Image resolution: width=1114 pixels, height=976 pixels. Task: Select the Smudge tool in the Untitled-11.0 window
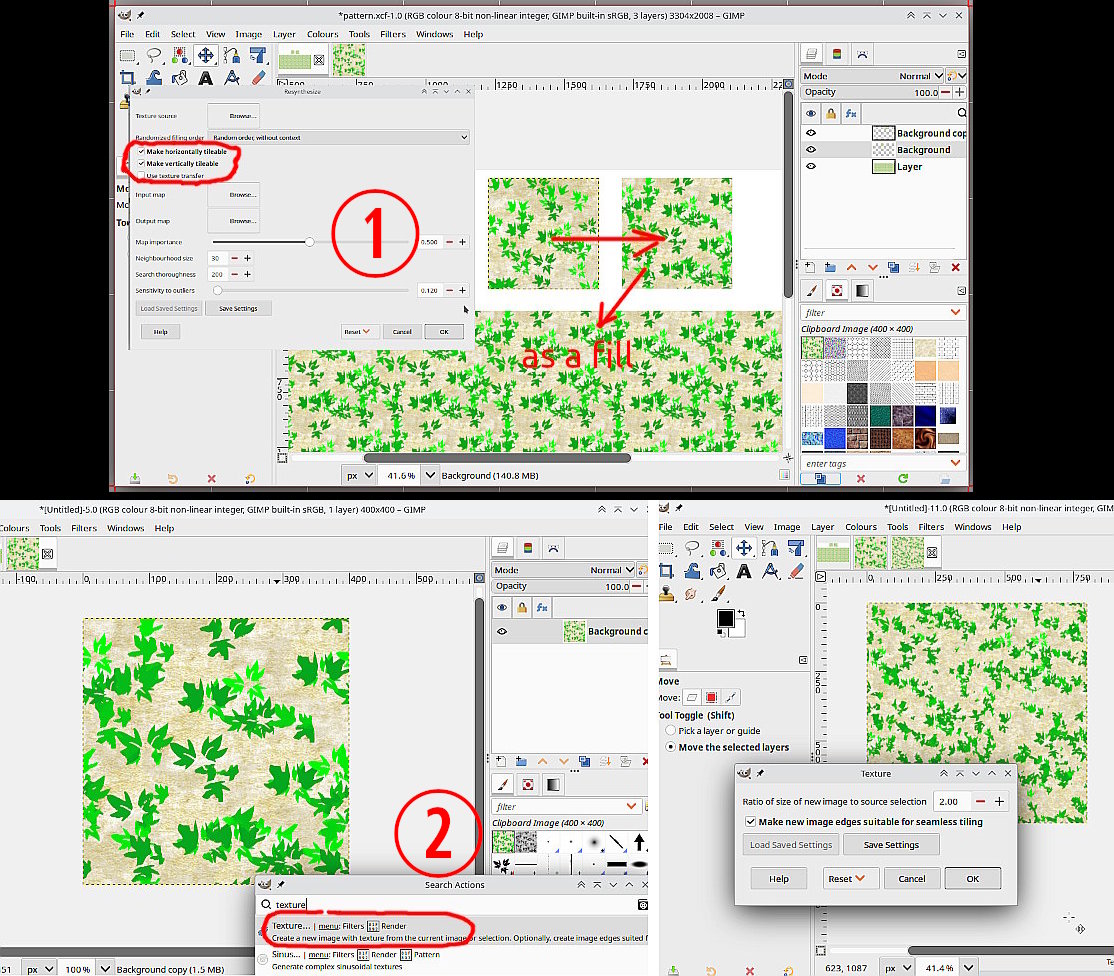click(x=692, y=593)
